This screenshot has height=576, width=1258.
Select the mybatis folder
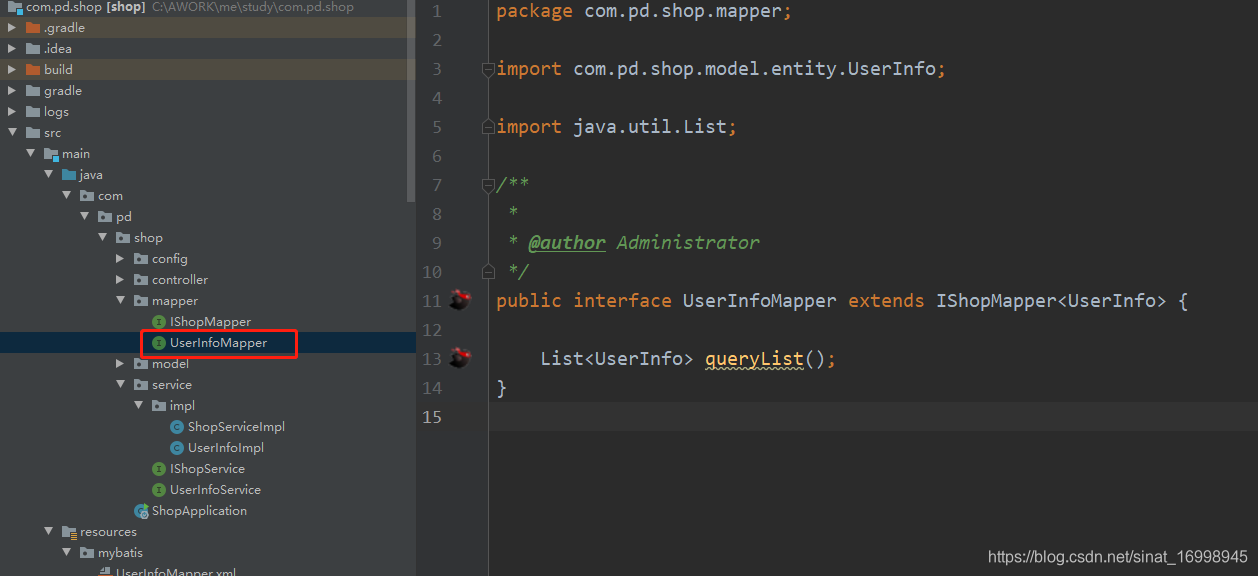(120, 552)
